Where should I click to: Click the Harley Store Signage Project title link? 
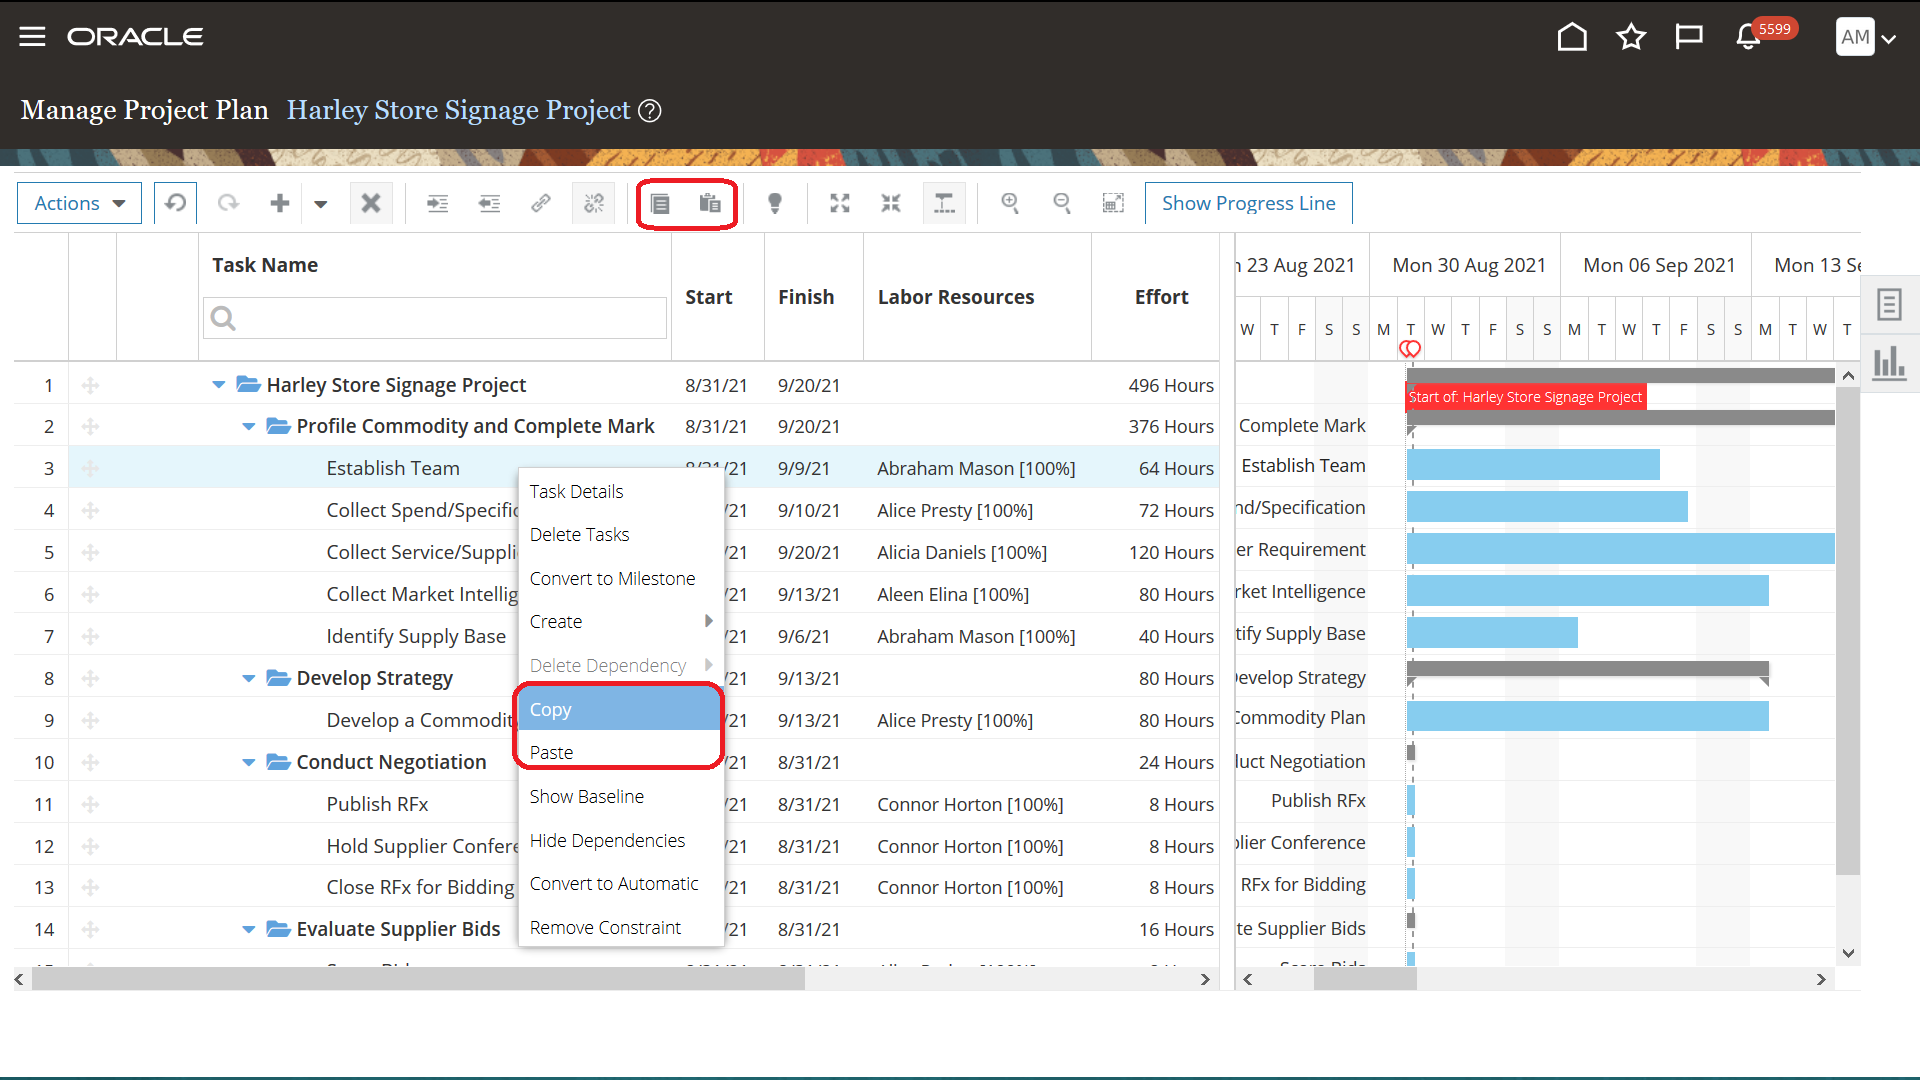click(458, 110)
